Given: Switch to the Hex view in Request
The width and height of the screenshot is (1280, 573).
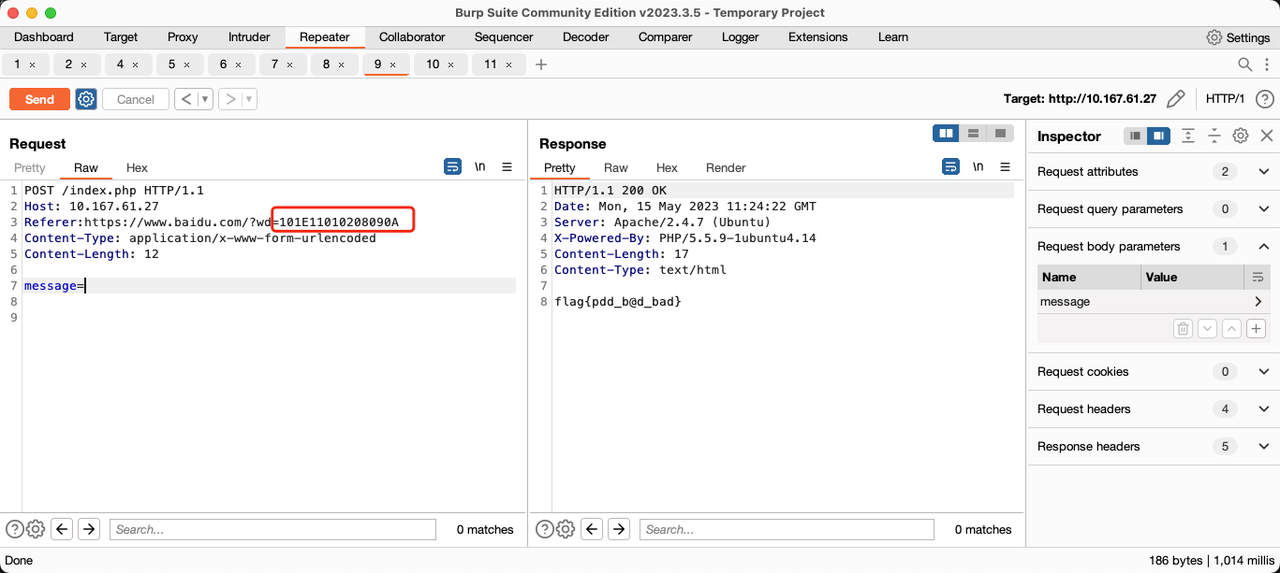Looking at the screenshot, I should 137,168.
